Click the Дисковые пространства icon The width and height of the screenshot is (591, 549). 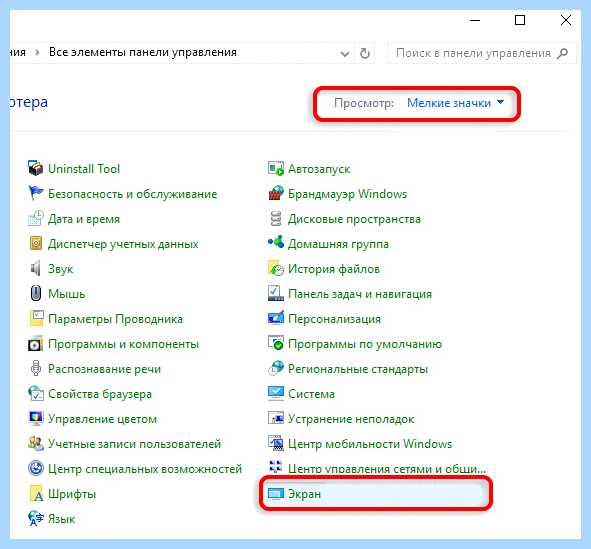[276, 219]
